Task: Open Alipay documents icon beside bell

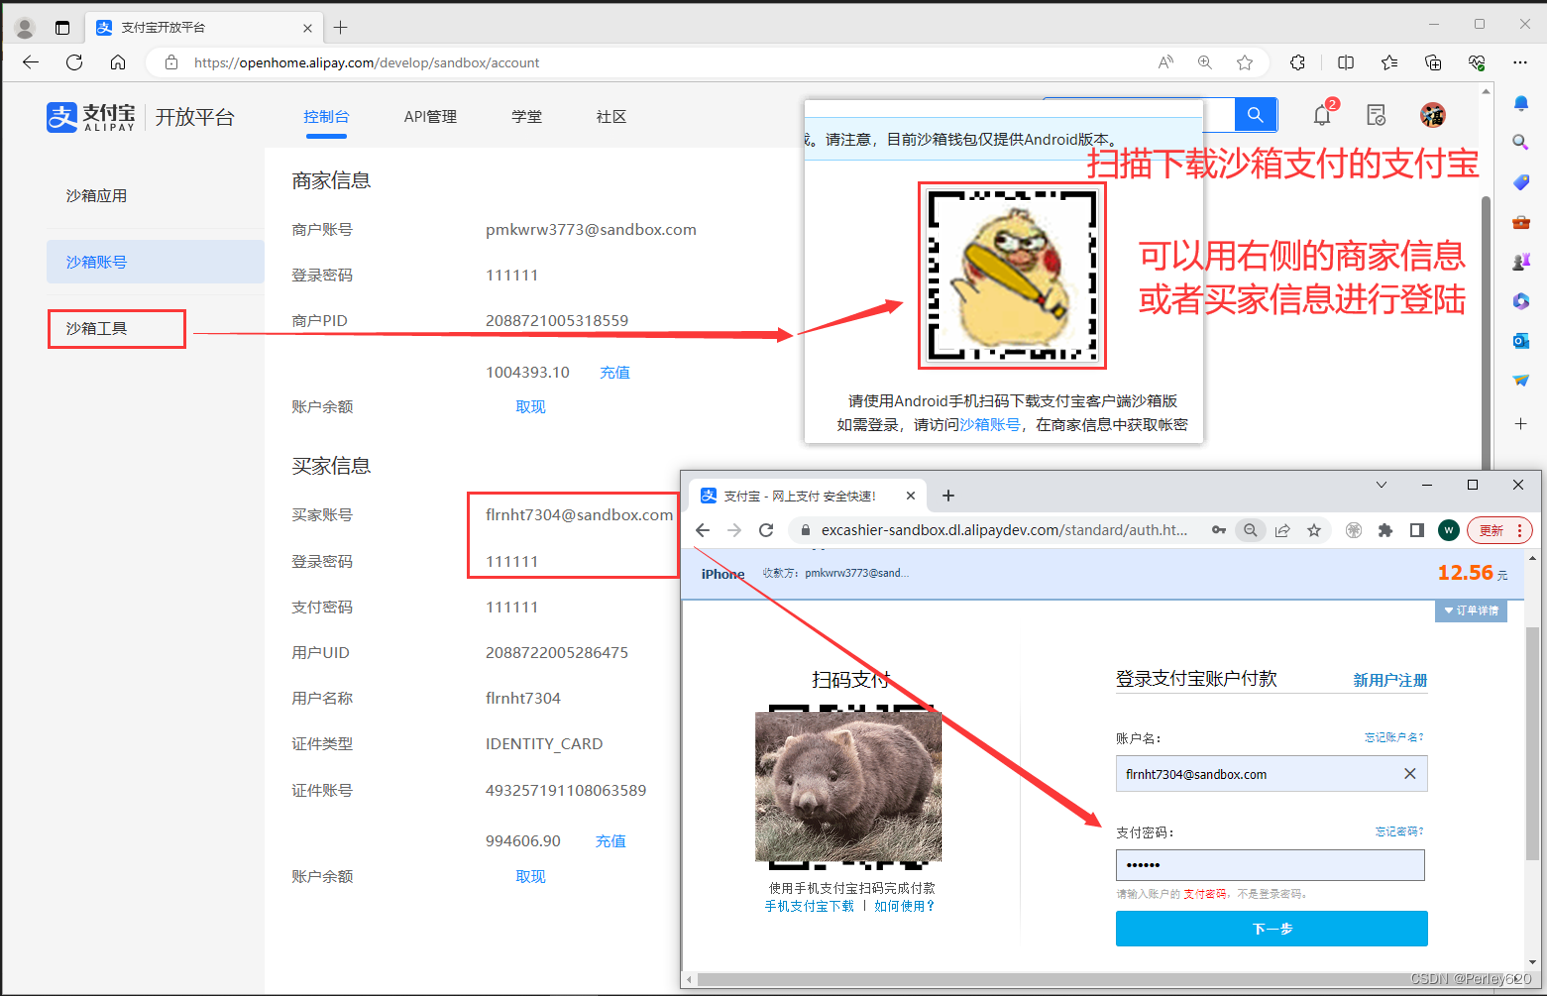Action: click(1376, 115)
